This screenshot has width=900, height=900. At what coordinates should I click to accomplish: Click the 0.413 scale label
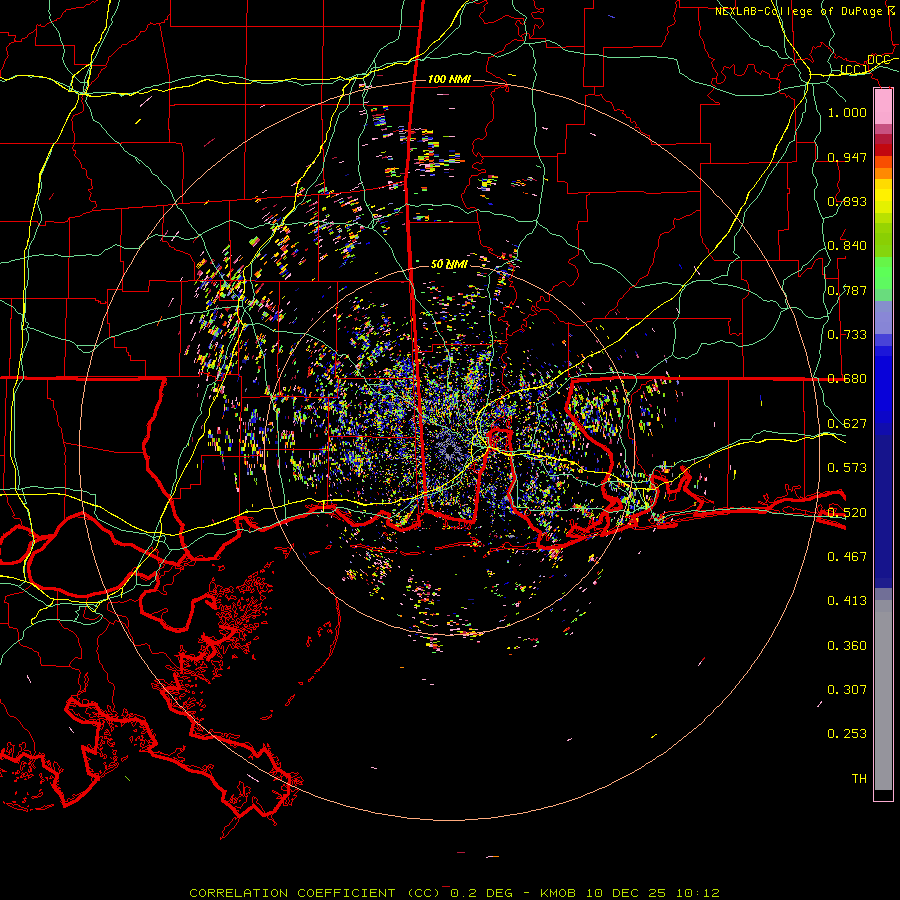point(847,601)
